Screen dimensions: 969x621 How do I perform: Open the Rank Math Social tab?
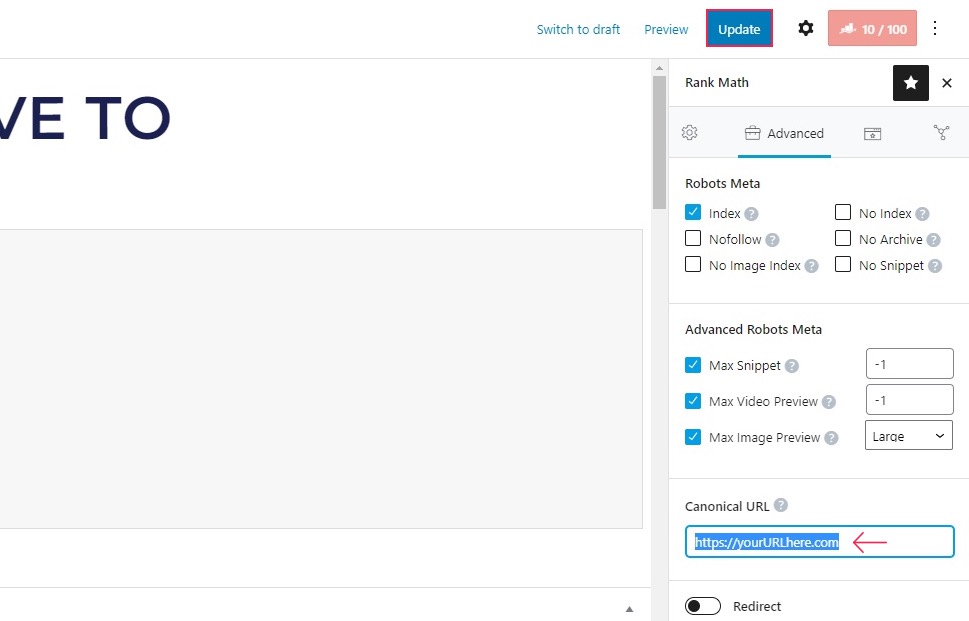click(x=941, y=133)
